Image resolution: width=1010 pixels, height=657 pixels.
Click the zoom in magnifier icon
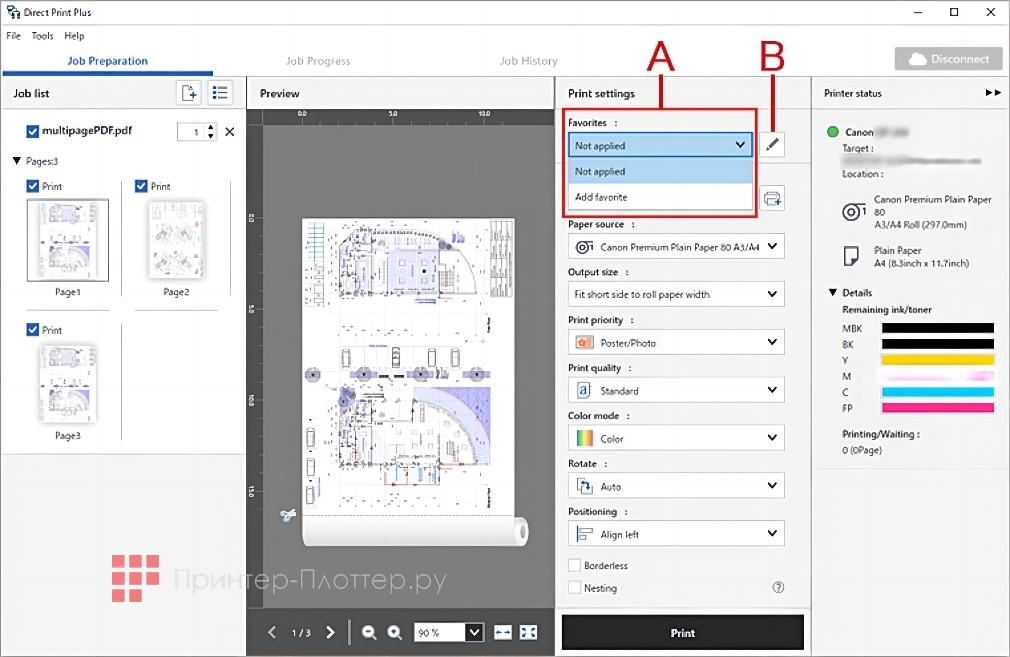[395, 632]
